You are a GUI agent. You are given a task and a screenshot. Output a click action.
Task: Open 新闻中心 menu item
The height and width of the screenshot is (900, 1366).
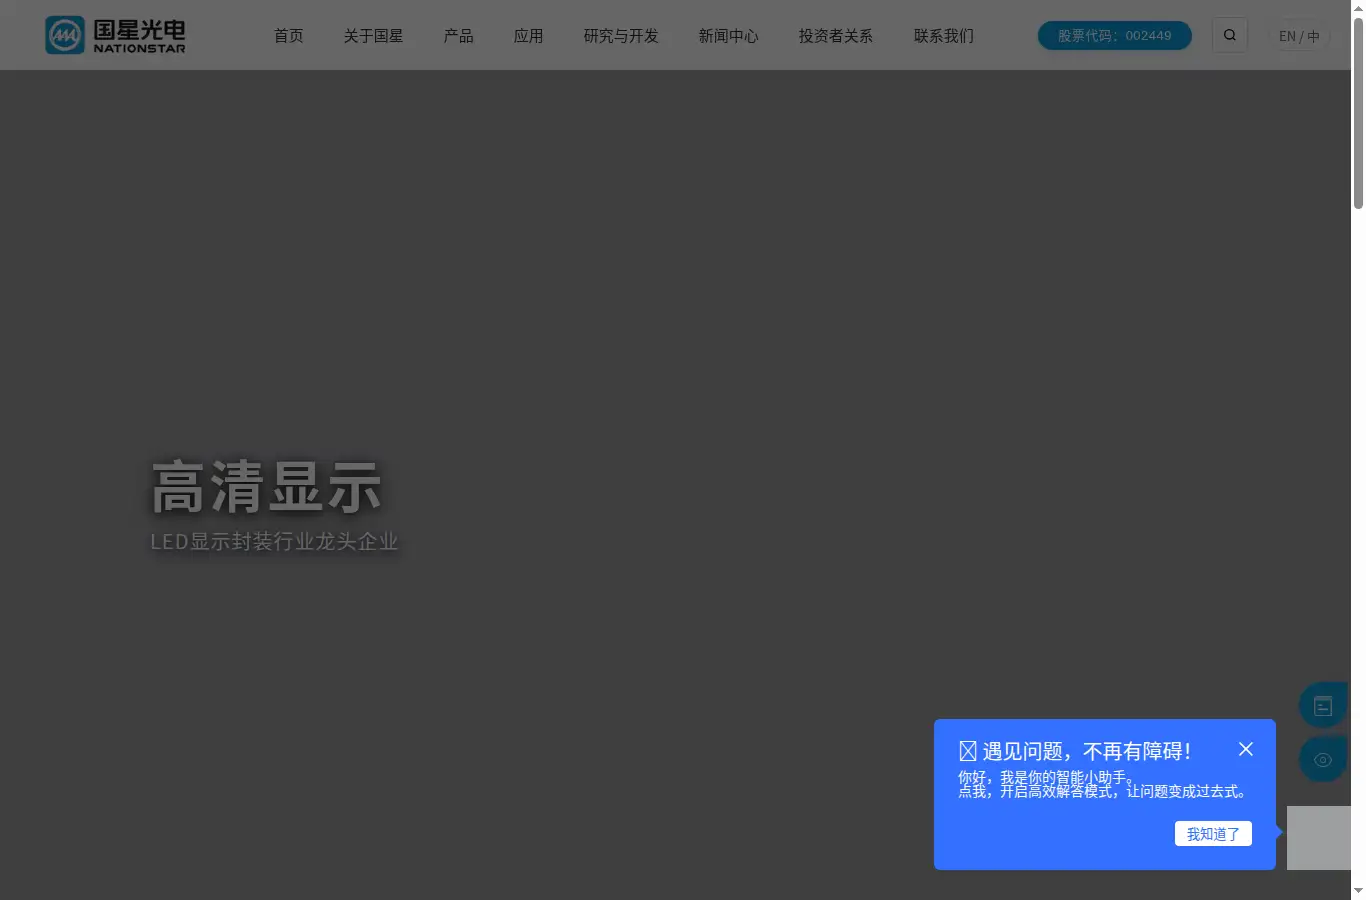tap(728, 36)
